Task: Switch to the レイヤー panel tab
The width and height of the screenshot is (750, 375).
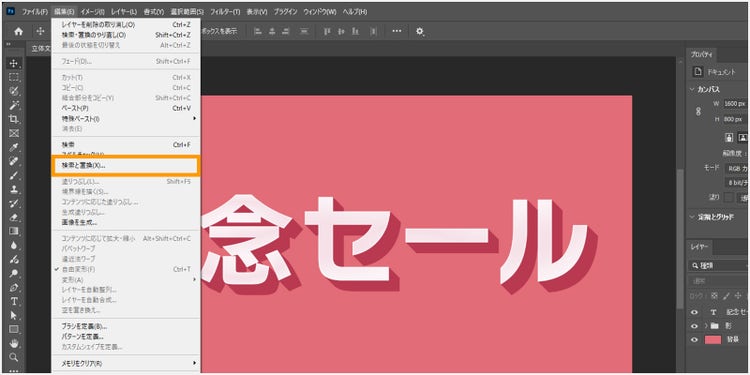Action: [x=698, y=247]
